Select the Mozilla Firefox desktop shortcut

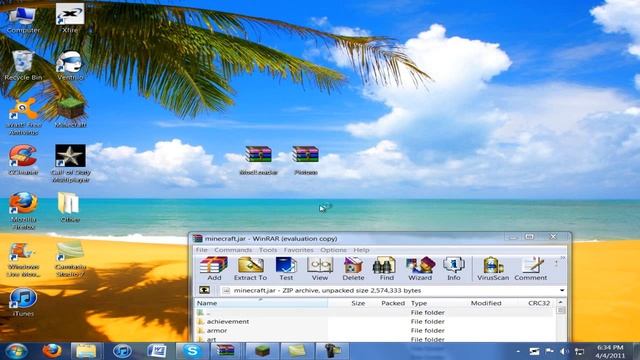[x=23, y=211]
